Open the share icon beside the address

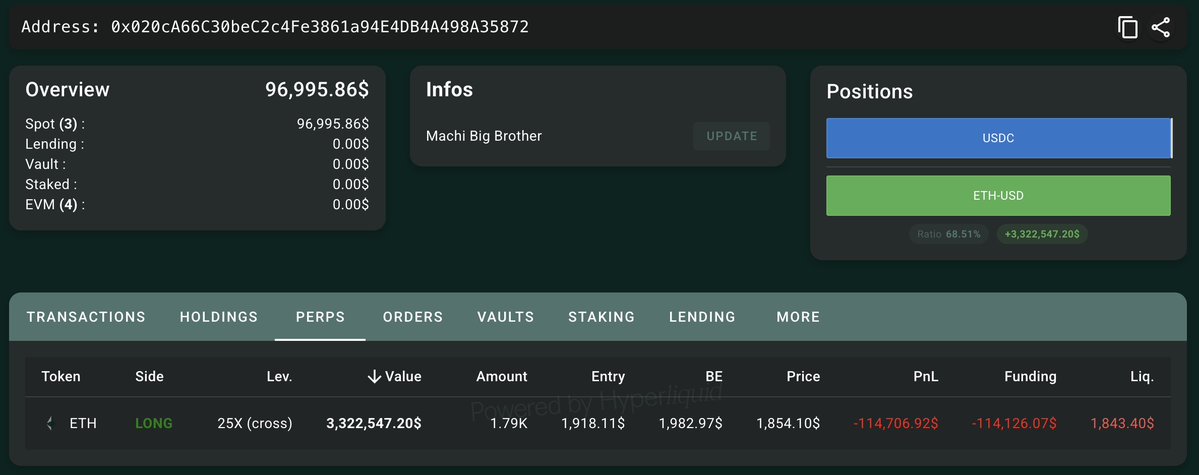(1161, 28)
